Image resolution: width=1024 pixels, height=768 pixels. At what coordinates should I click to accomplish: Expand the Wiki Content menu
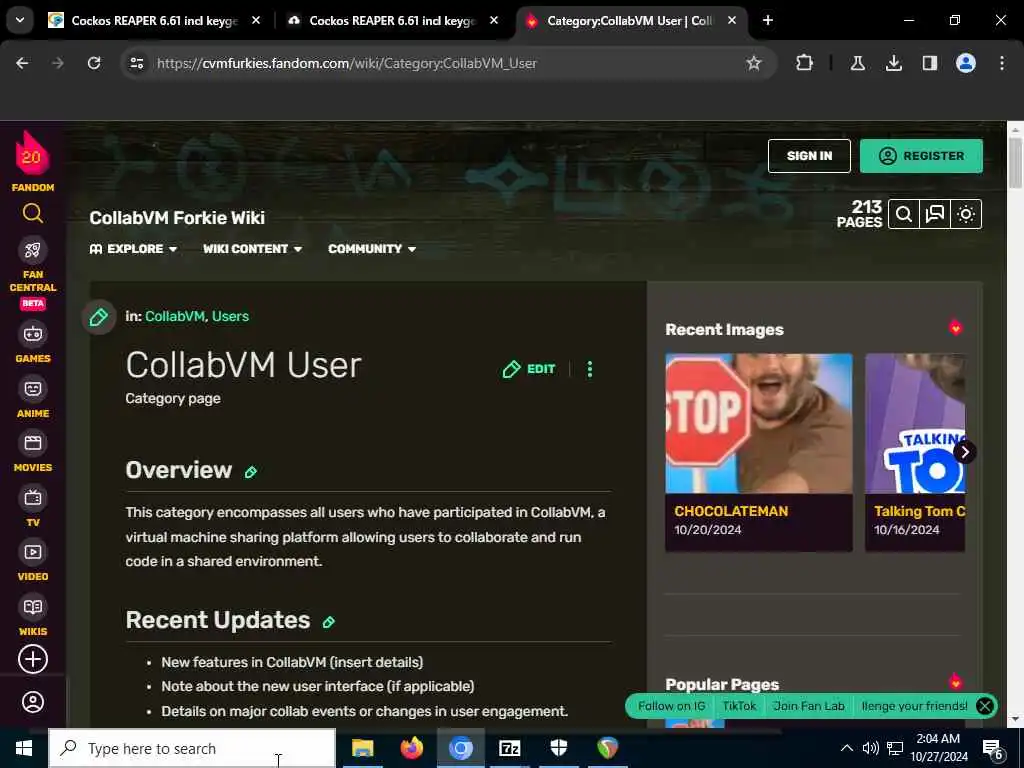point(252,249)
